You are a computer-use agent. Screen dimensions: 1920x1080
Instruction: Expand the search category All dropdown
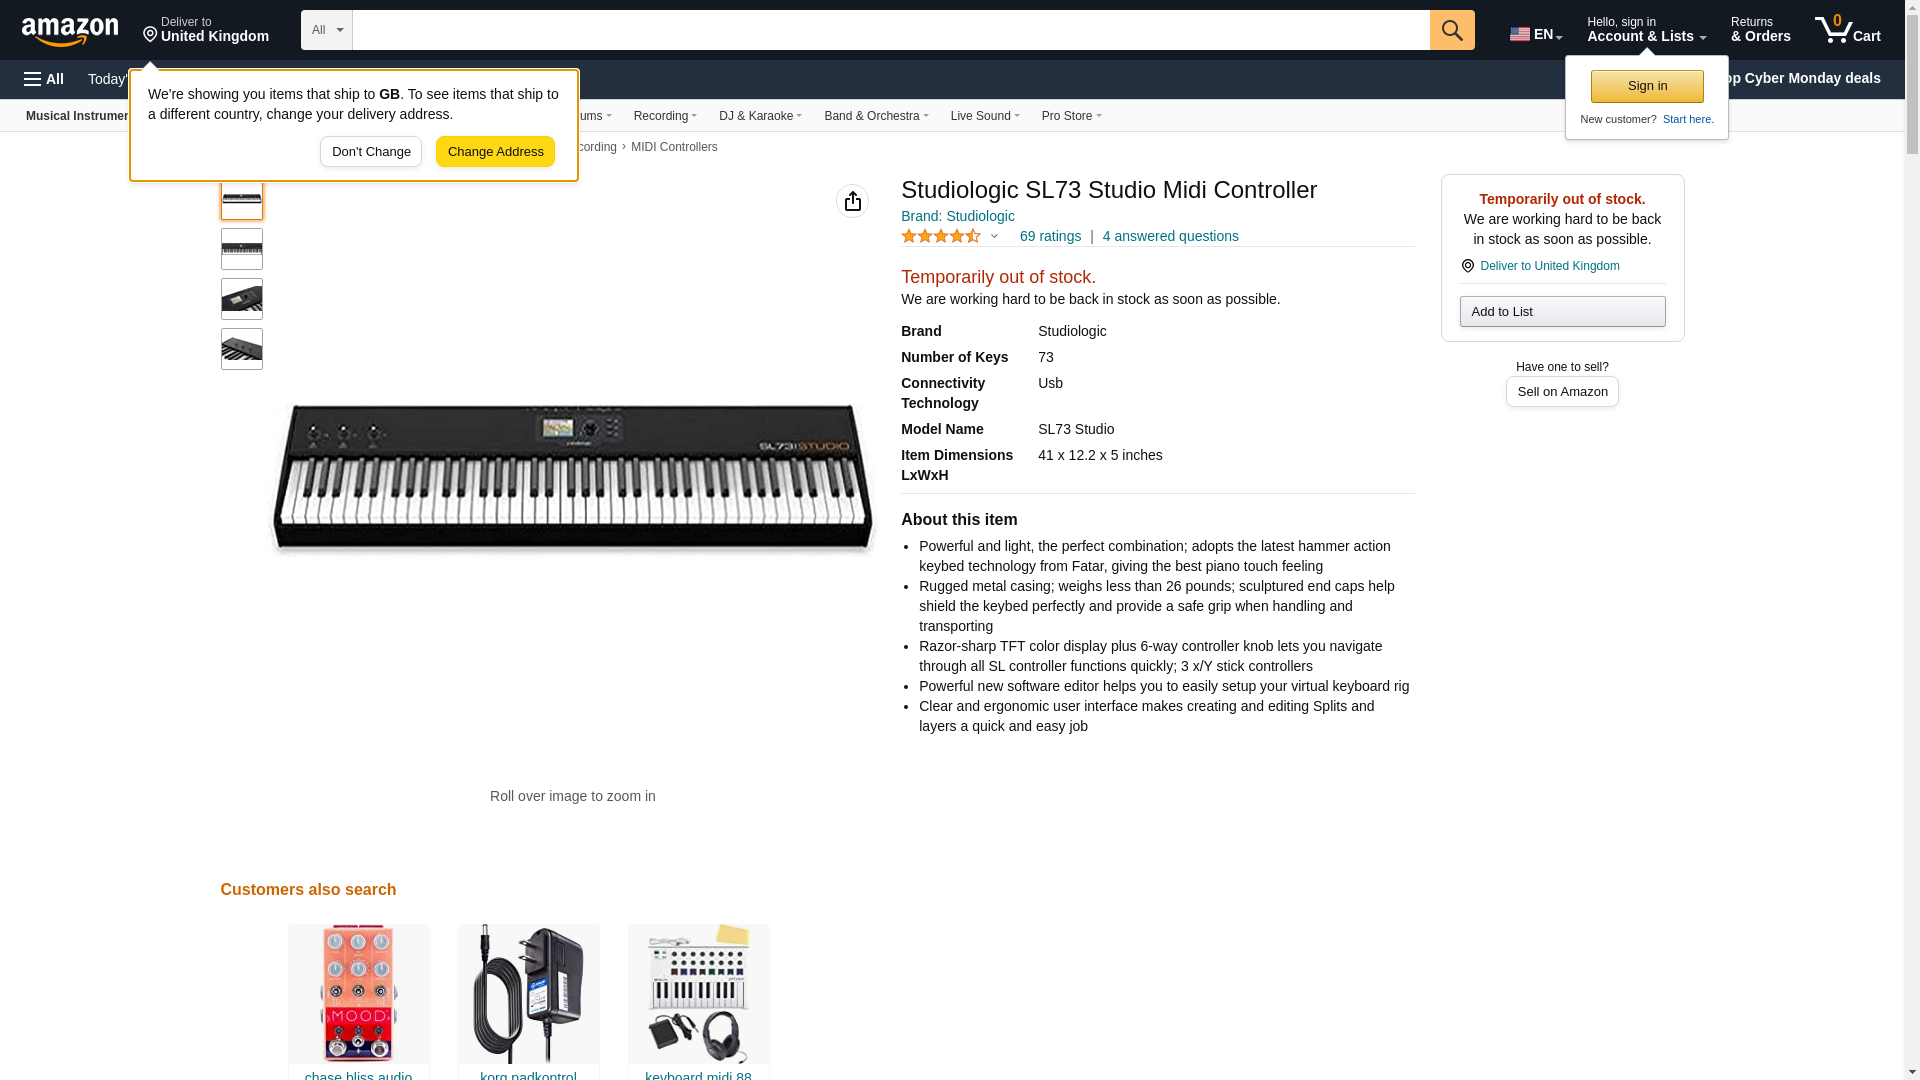coord(326,30)
